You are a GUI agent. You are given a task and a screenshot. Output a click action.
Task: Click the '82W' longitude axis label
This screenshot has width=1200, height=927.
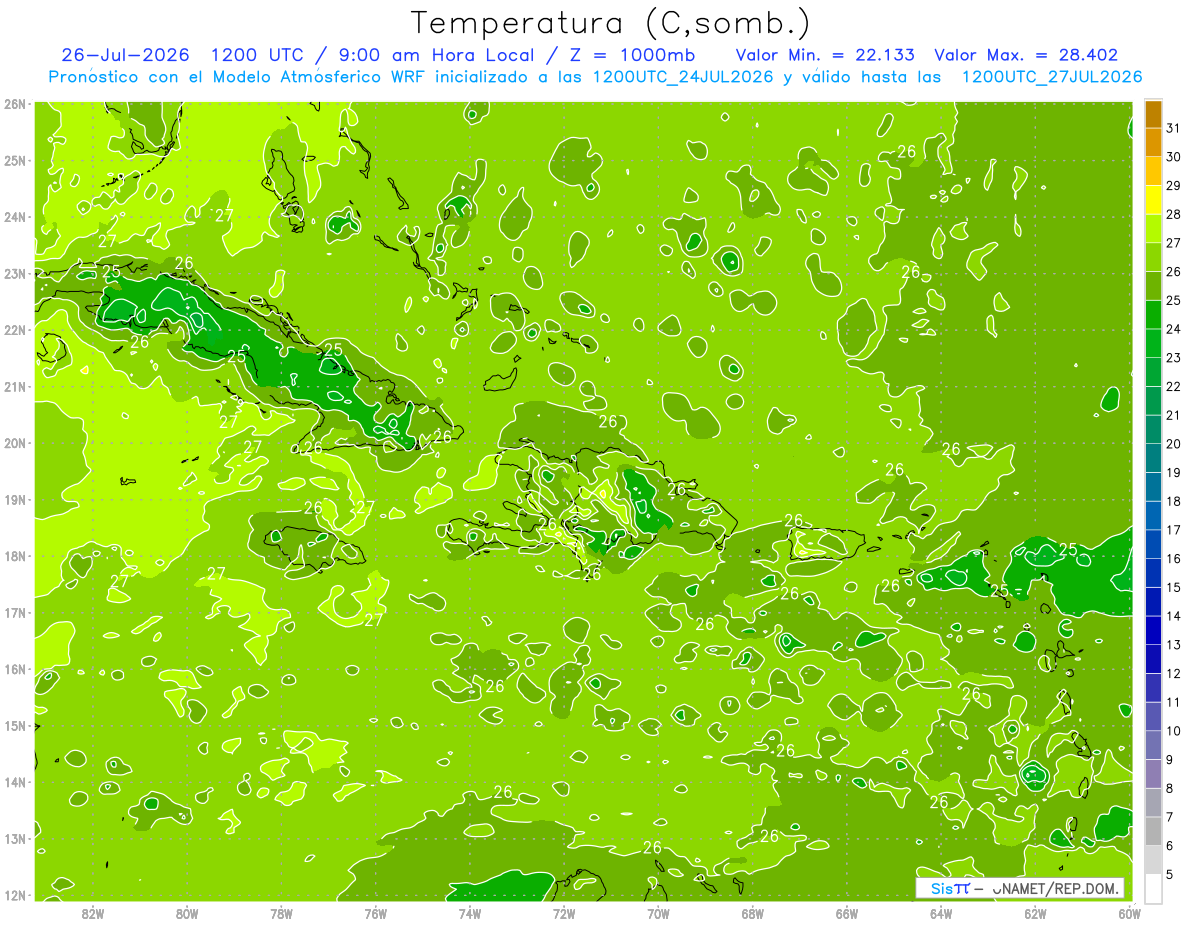(93, 913)
